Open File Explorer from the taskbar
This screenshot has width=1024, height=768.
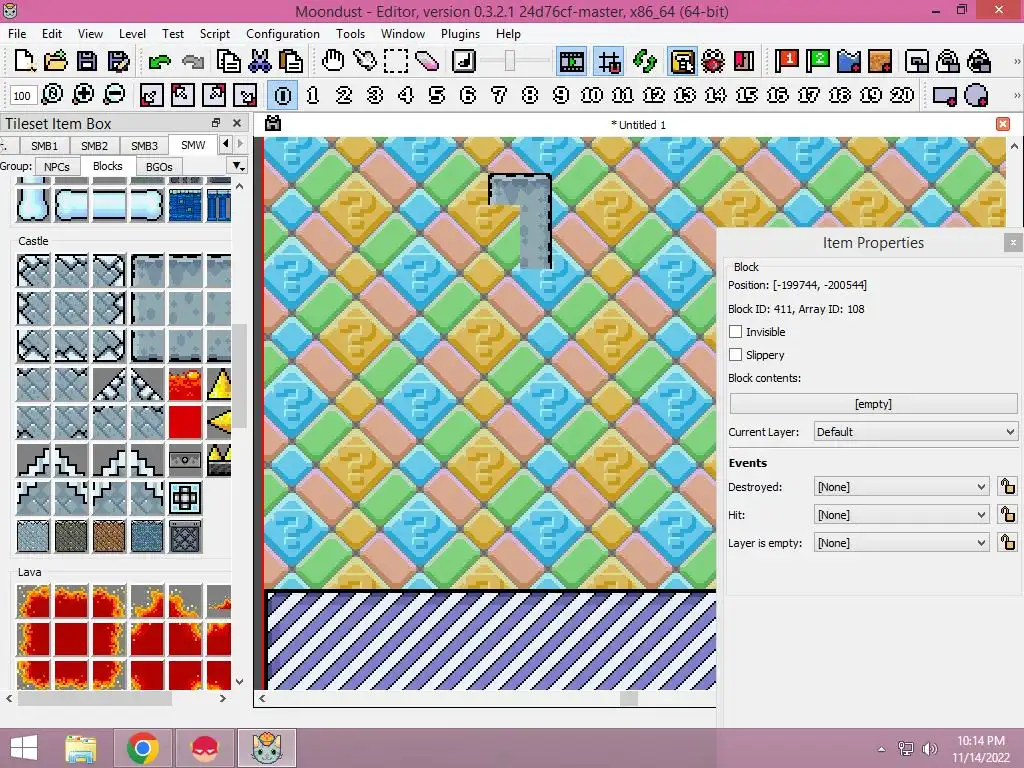(x=80, y=748)
